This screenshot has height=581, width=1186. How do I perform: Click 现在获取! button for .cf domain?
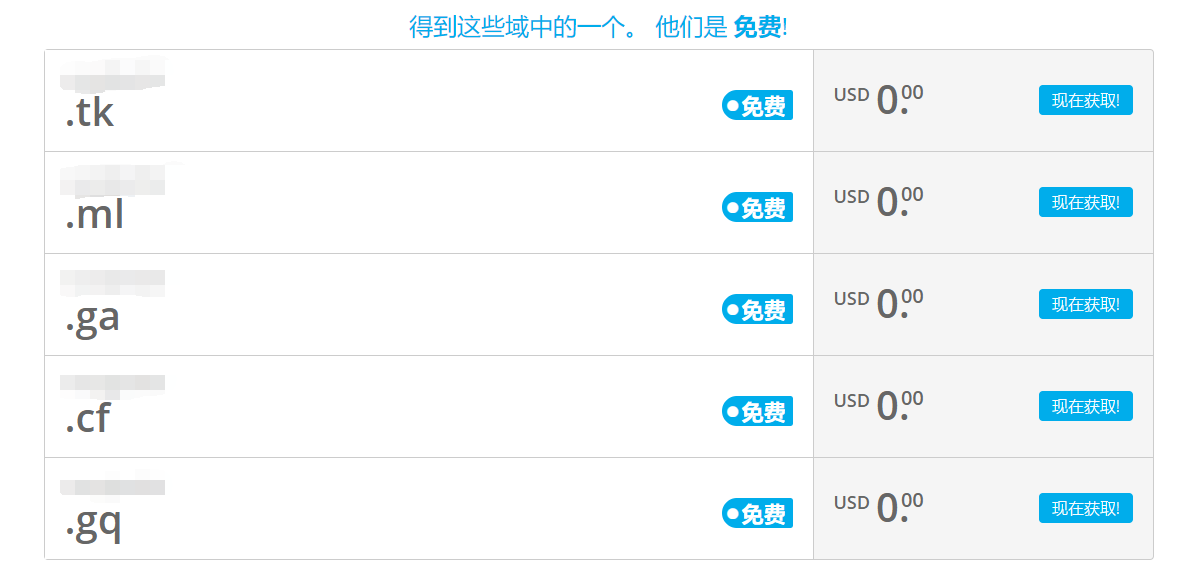[x=1085, y=406]
